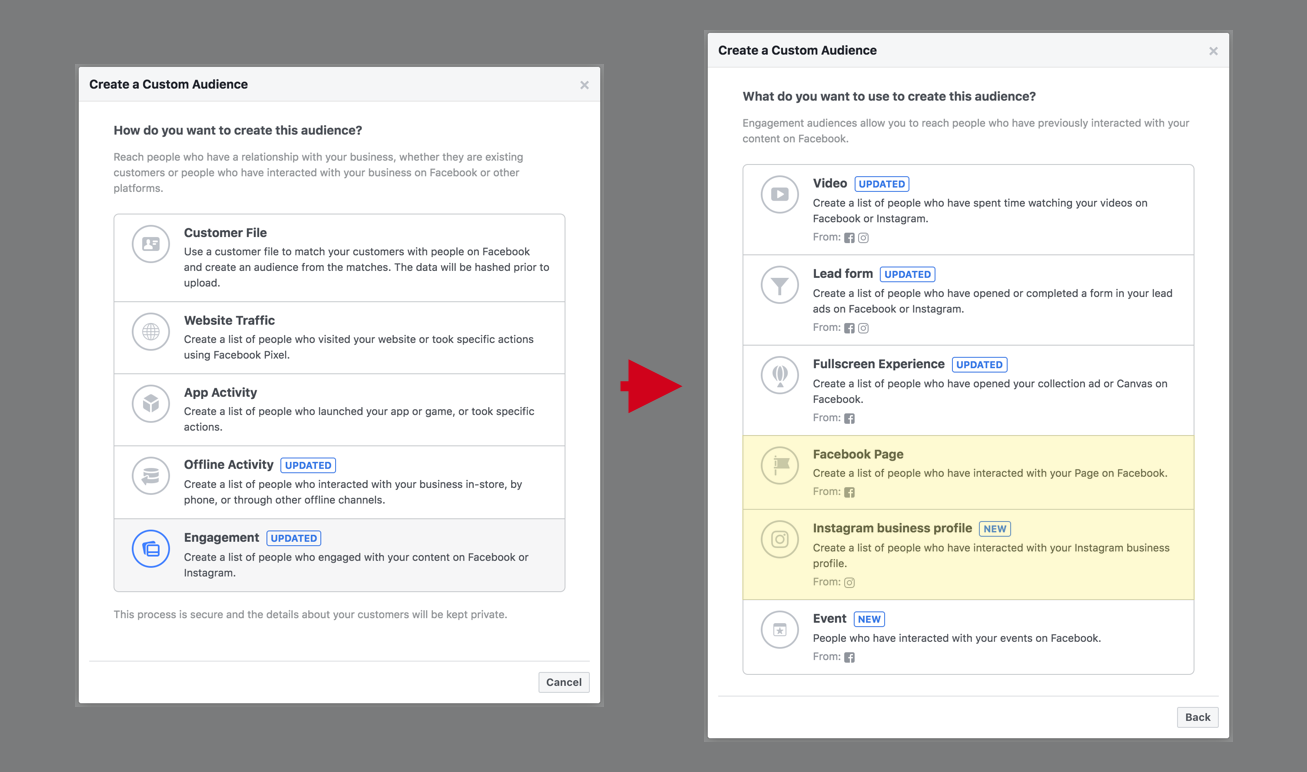Click Facebook source icon under Event
Screen dimensions: 1307x772
click(849, 657)
